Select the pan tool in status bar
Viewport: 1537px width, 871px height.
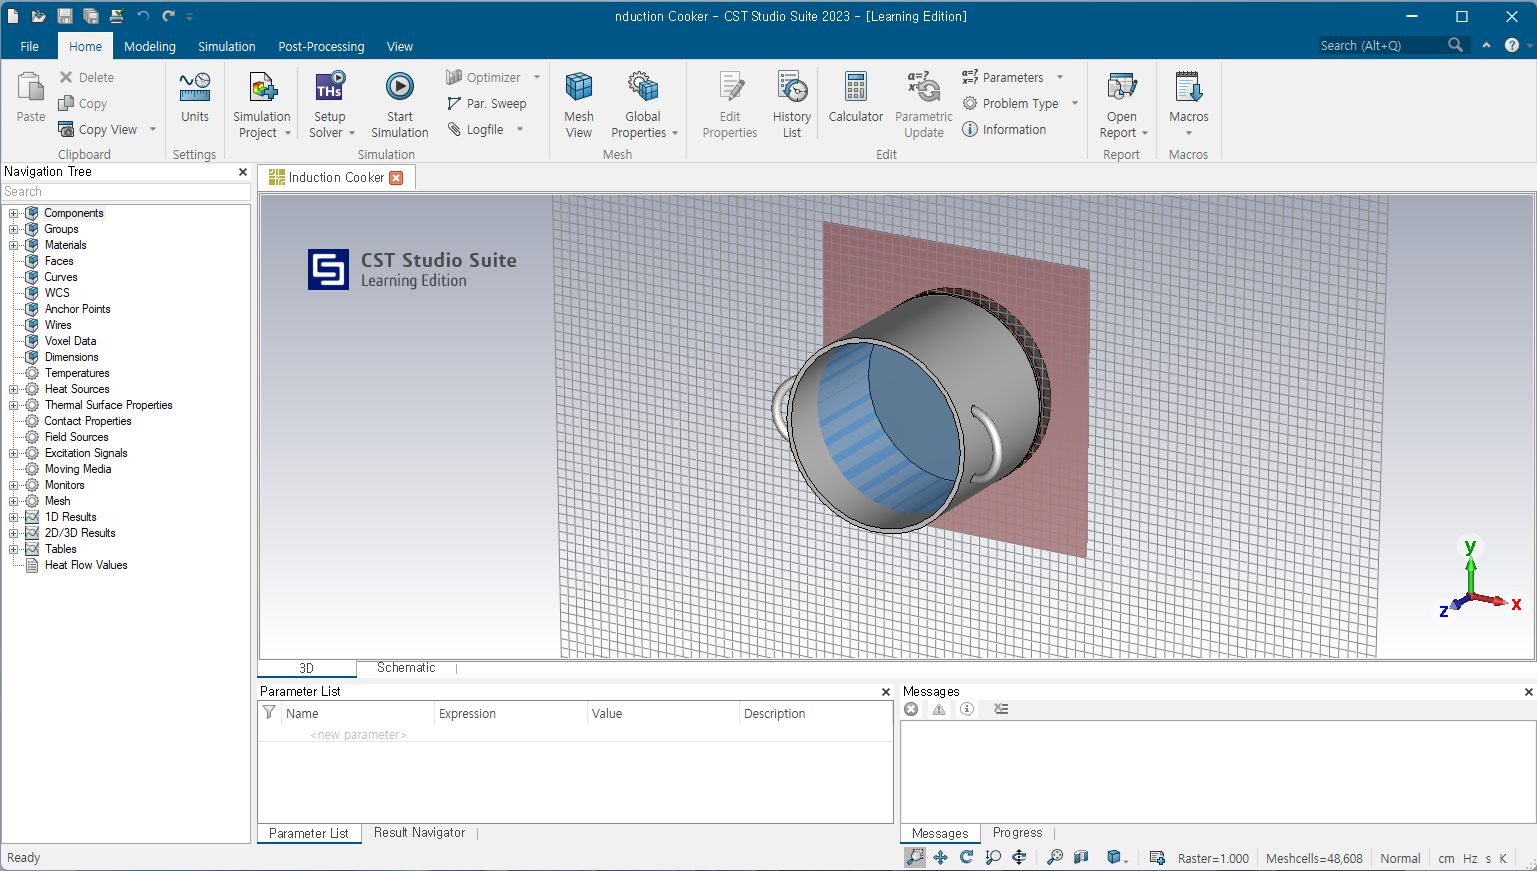941,857
